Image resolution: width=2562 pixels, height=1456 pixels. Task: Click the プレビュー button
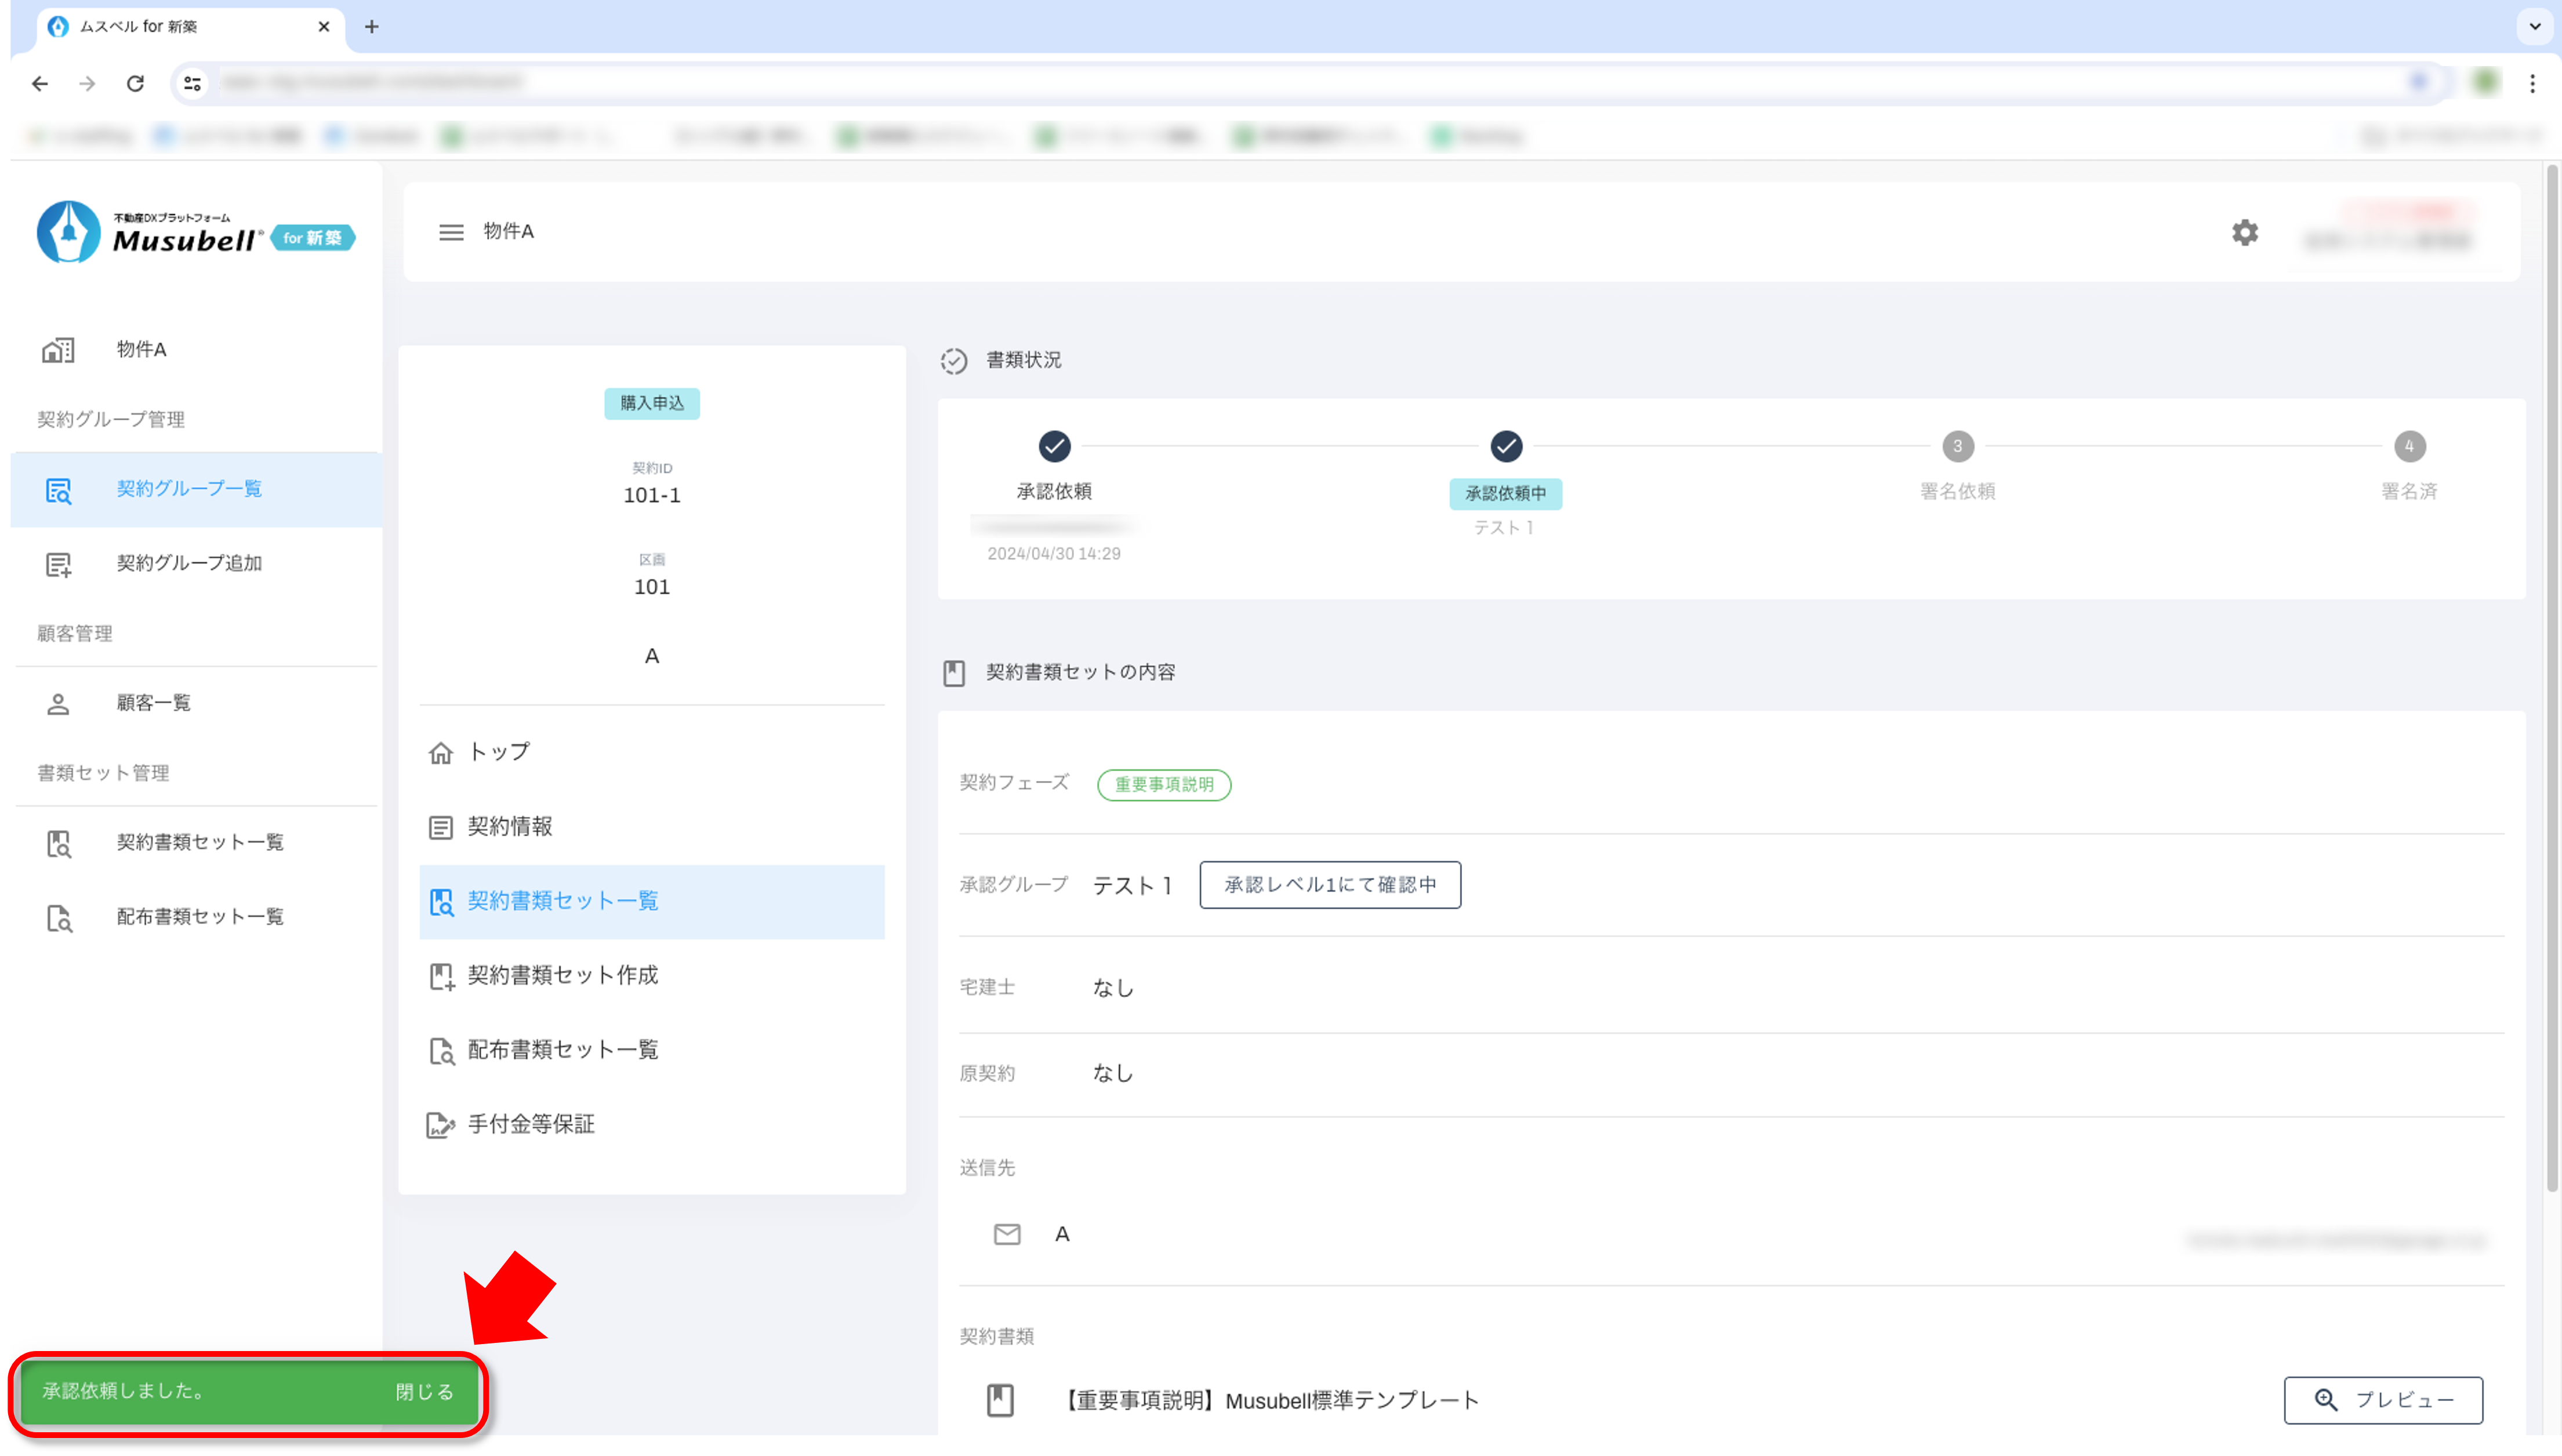tap(2383, 1400)
